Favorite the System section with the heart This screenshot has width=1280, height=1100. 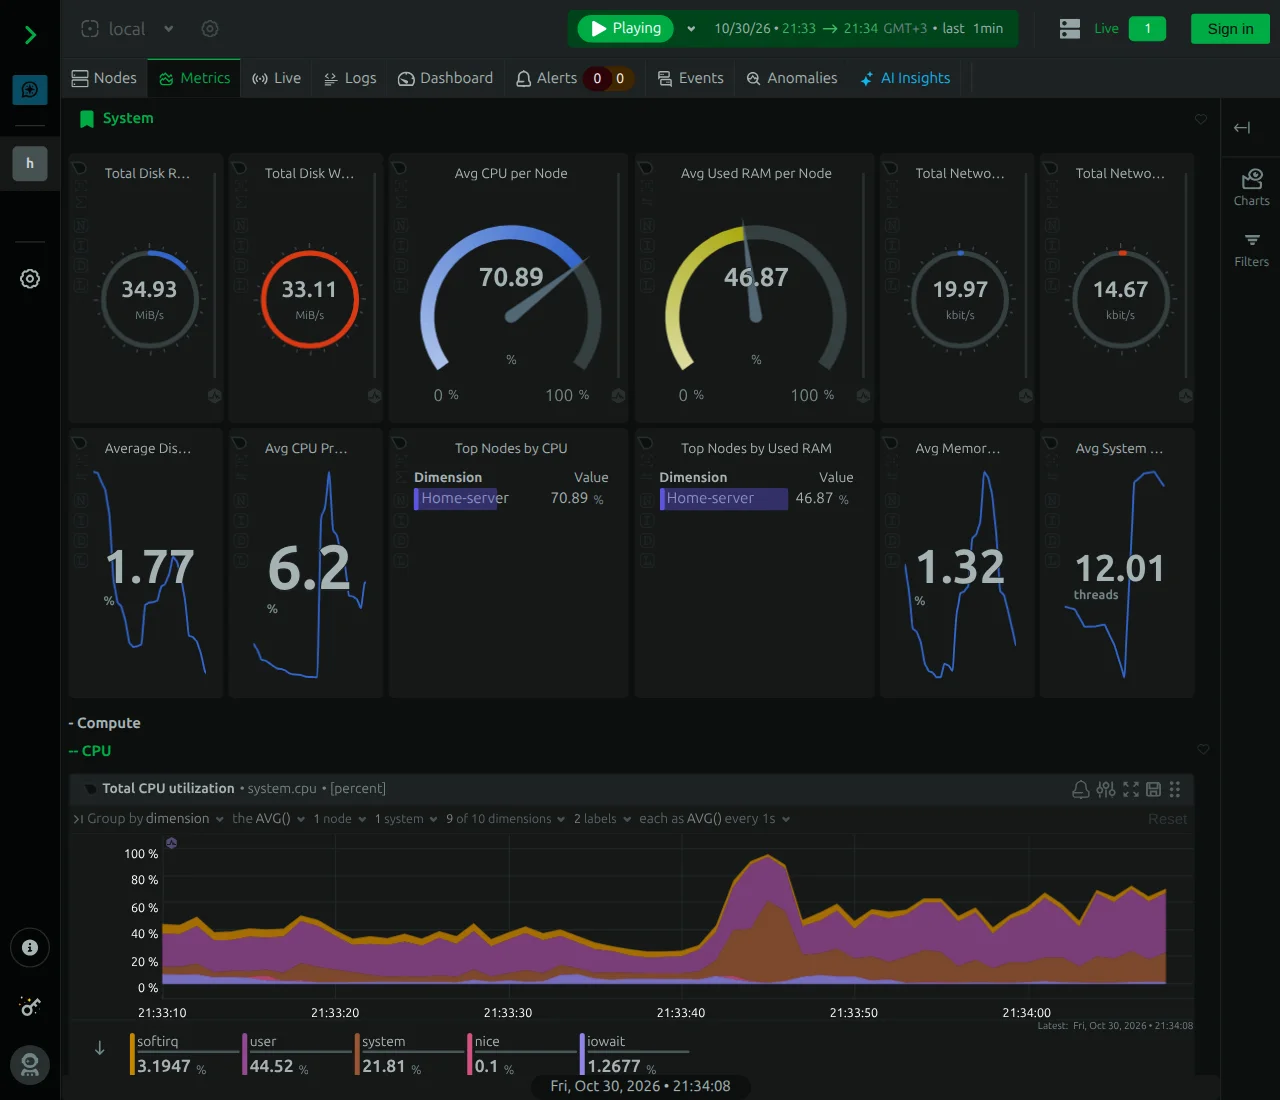pos(1201,119)
